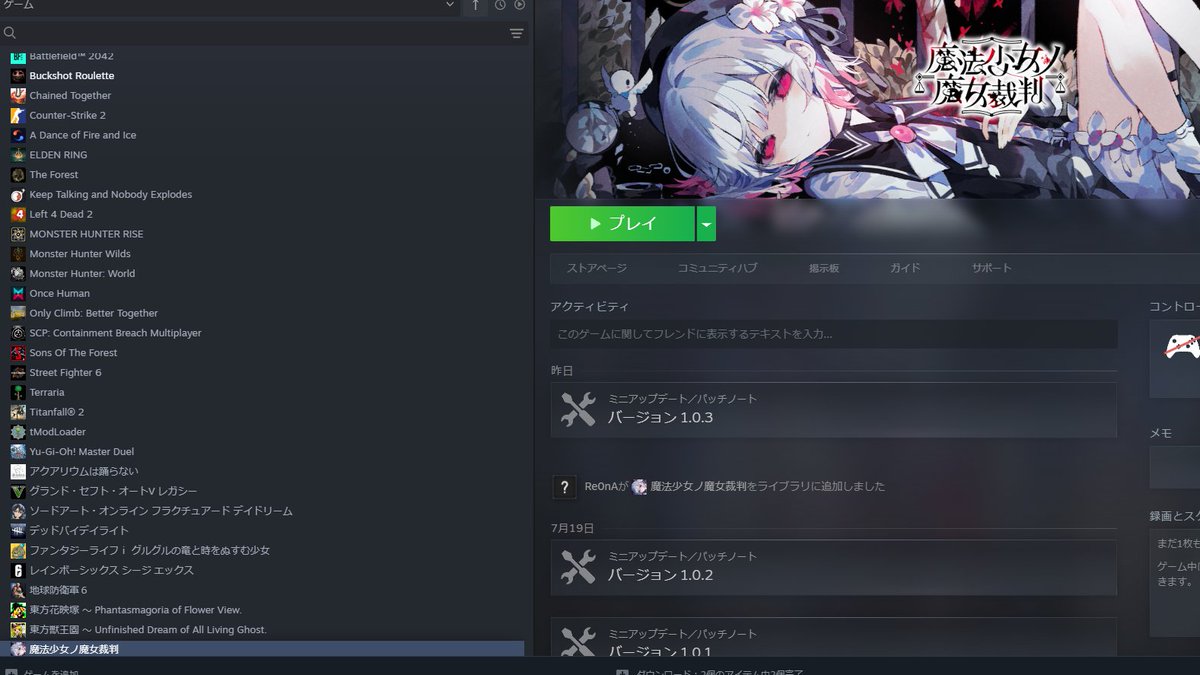
Task: Select グランド・セフト・オートV レガシー
Action: click(x=113, y=491)
